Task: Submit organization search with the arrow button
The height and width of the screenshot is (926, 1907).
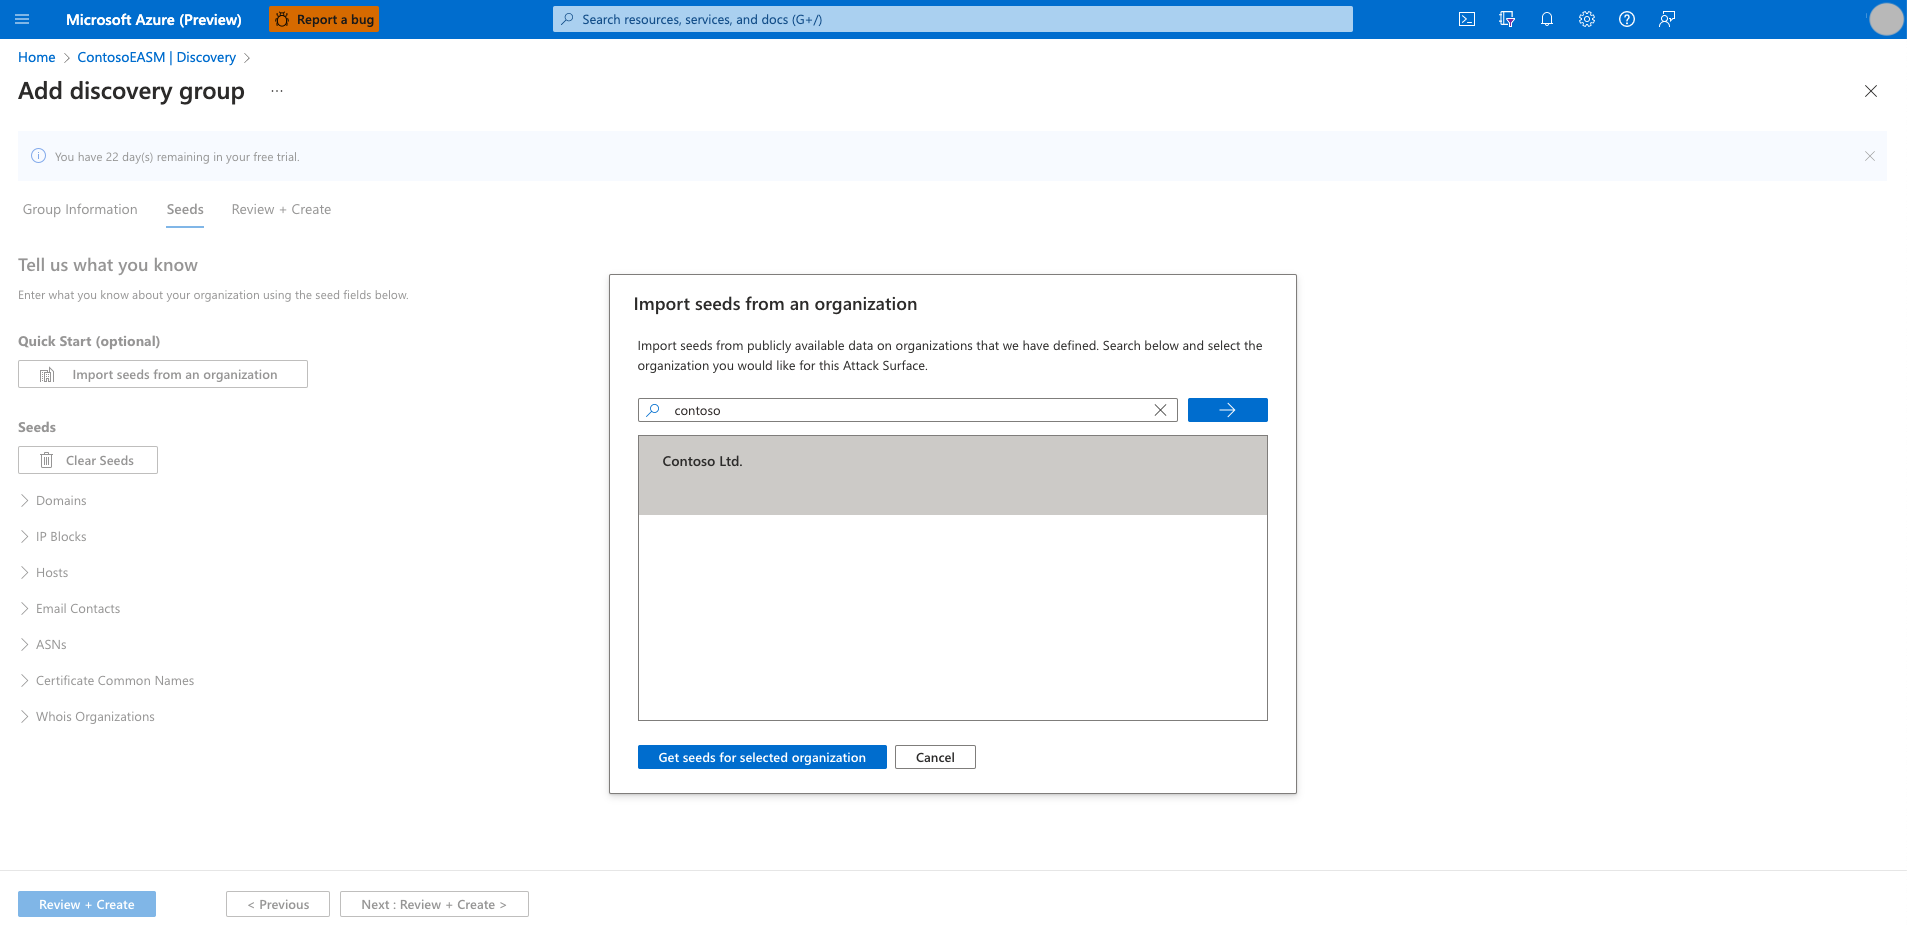Action: (1227, 410)
